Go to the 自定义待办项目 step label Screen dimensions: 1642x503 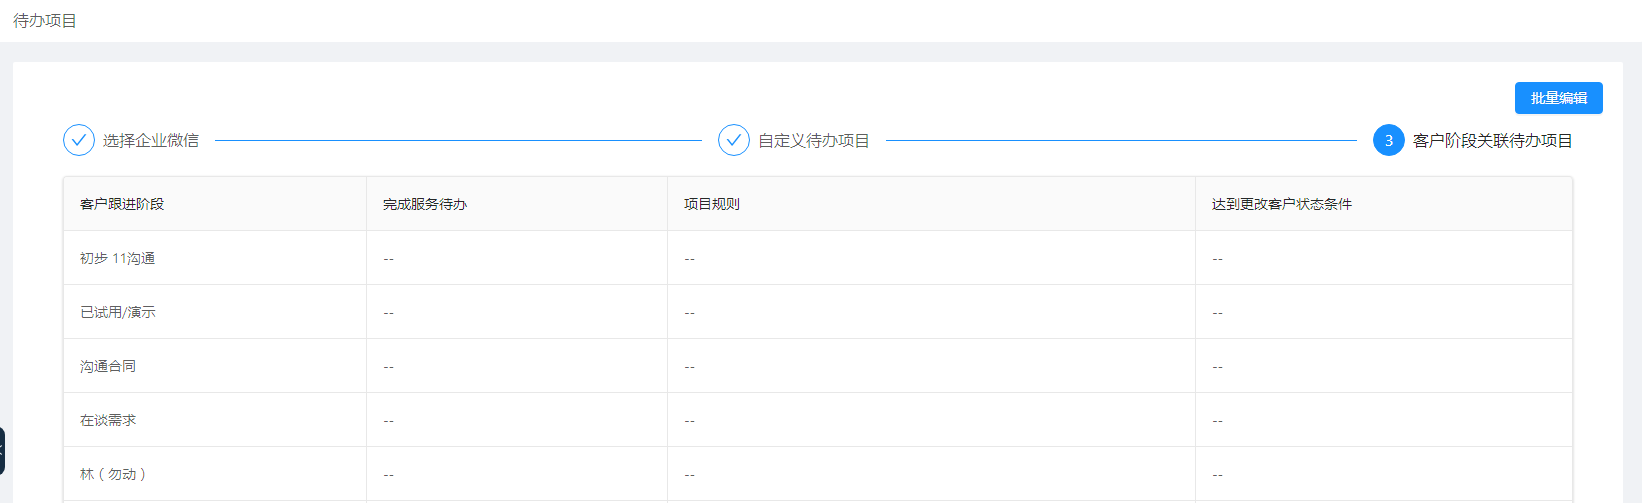point(814,141)
